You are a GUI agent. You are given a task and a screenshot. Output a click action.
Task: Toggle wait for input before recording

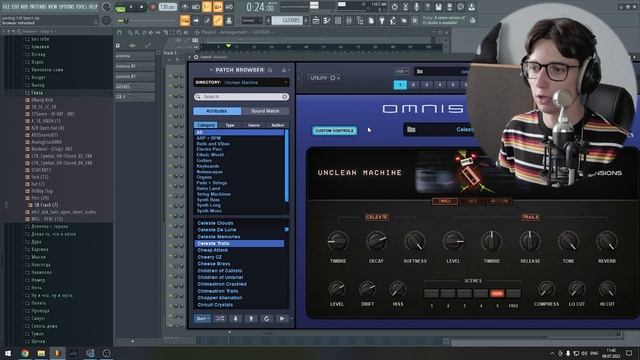[196, 7]
